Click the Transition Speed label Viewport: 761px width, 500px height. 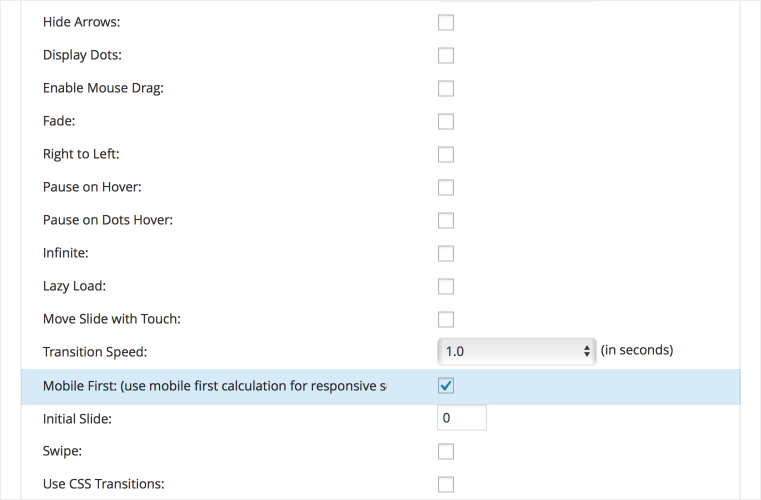(x=96, y=352)
